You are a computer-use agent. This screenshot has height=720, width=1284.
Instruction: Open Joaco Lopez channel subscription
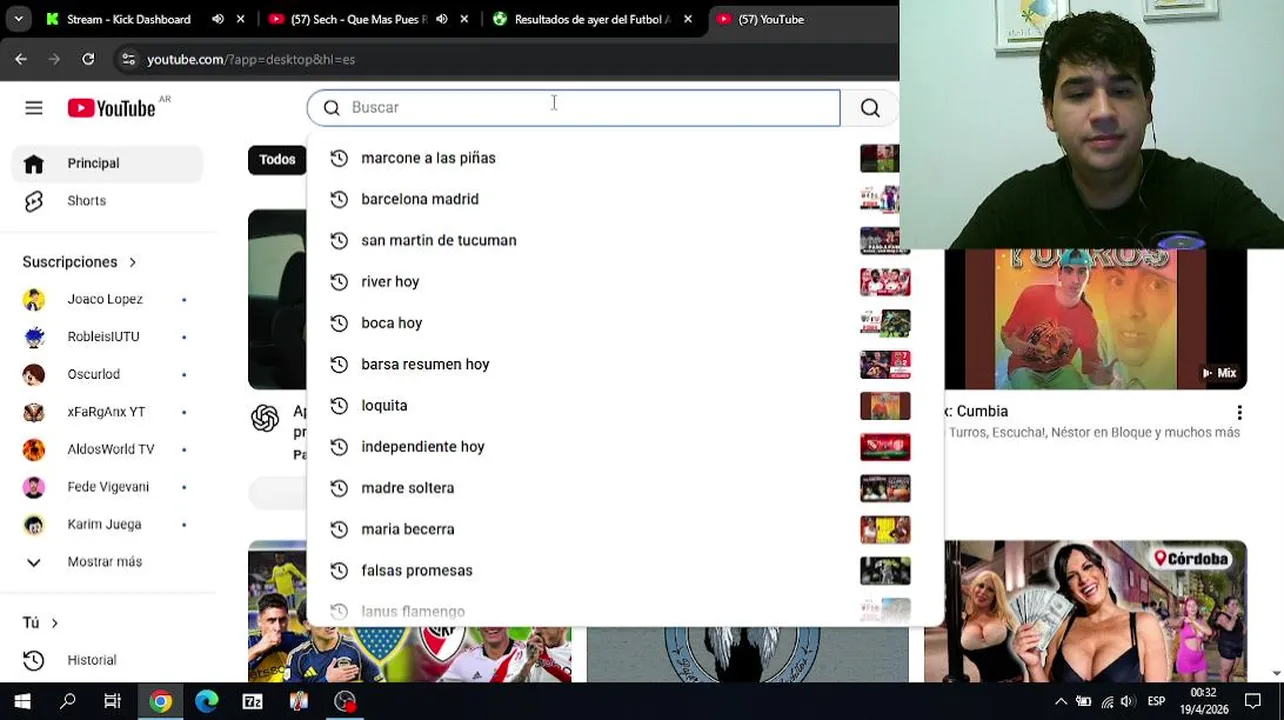pos(107,299)
